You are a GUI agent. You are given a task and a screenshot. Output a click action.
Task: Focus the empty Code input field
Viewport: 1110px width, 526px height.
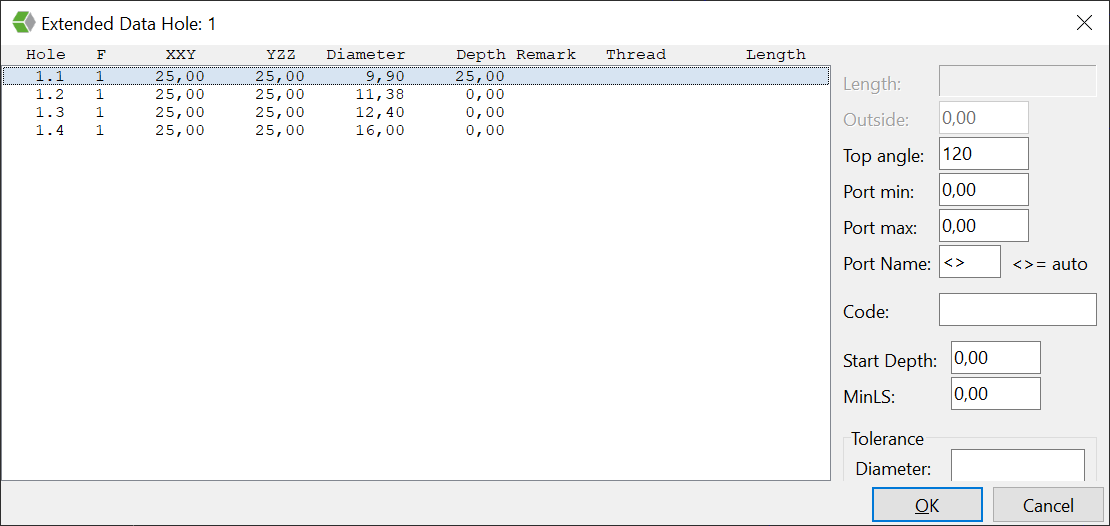1017,309
